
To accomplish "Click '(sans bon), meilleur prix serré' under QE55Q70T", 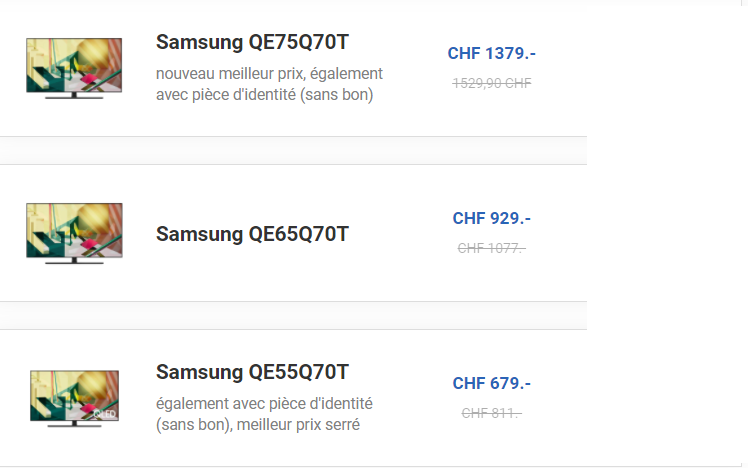I will [258, 425].
